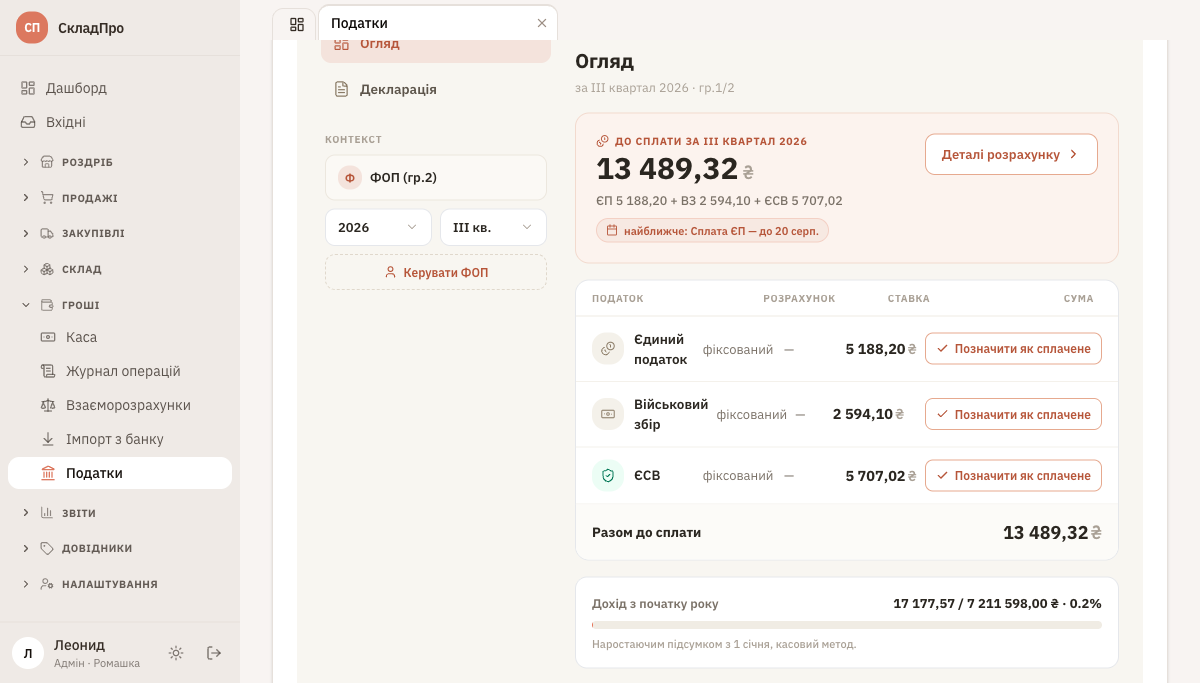Click the ЄСВ shield icon
The image size is (1200, 683).
coord(608,476)
